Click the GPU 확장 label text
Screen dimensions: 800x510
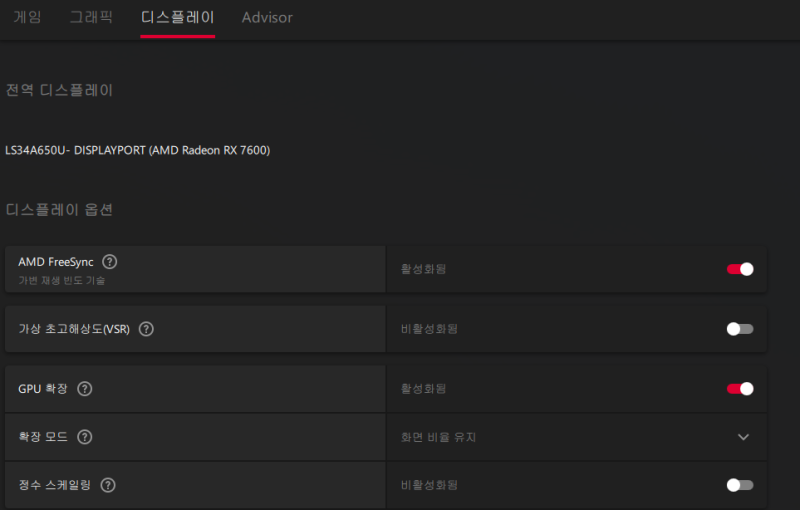pyautogui.click(x=43, y=389)
